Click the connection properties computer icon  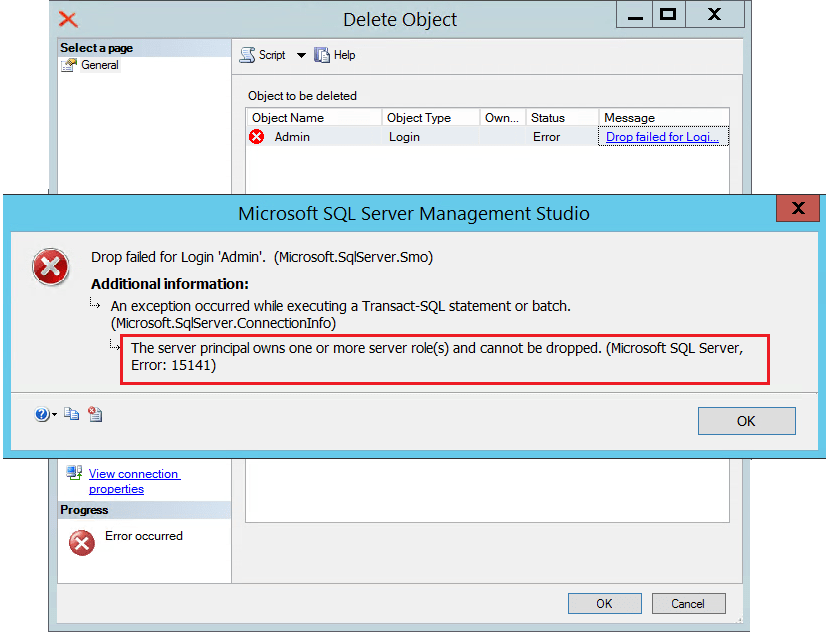(x=74, y=472)
